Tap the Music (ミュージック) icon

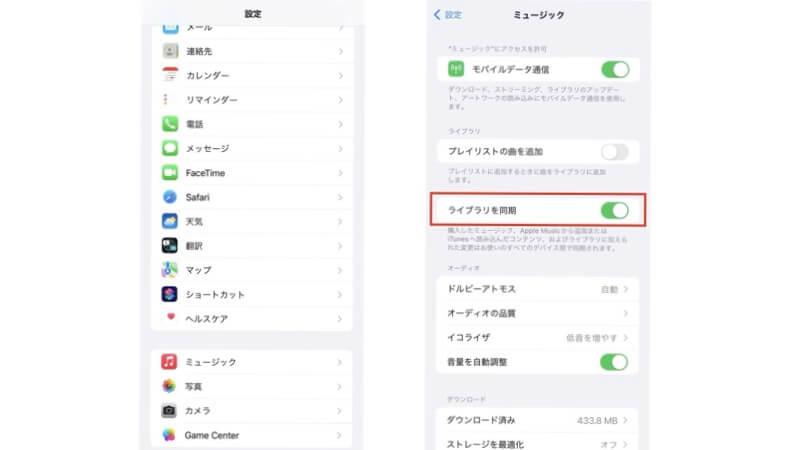(x=169, y=362)
